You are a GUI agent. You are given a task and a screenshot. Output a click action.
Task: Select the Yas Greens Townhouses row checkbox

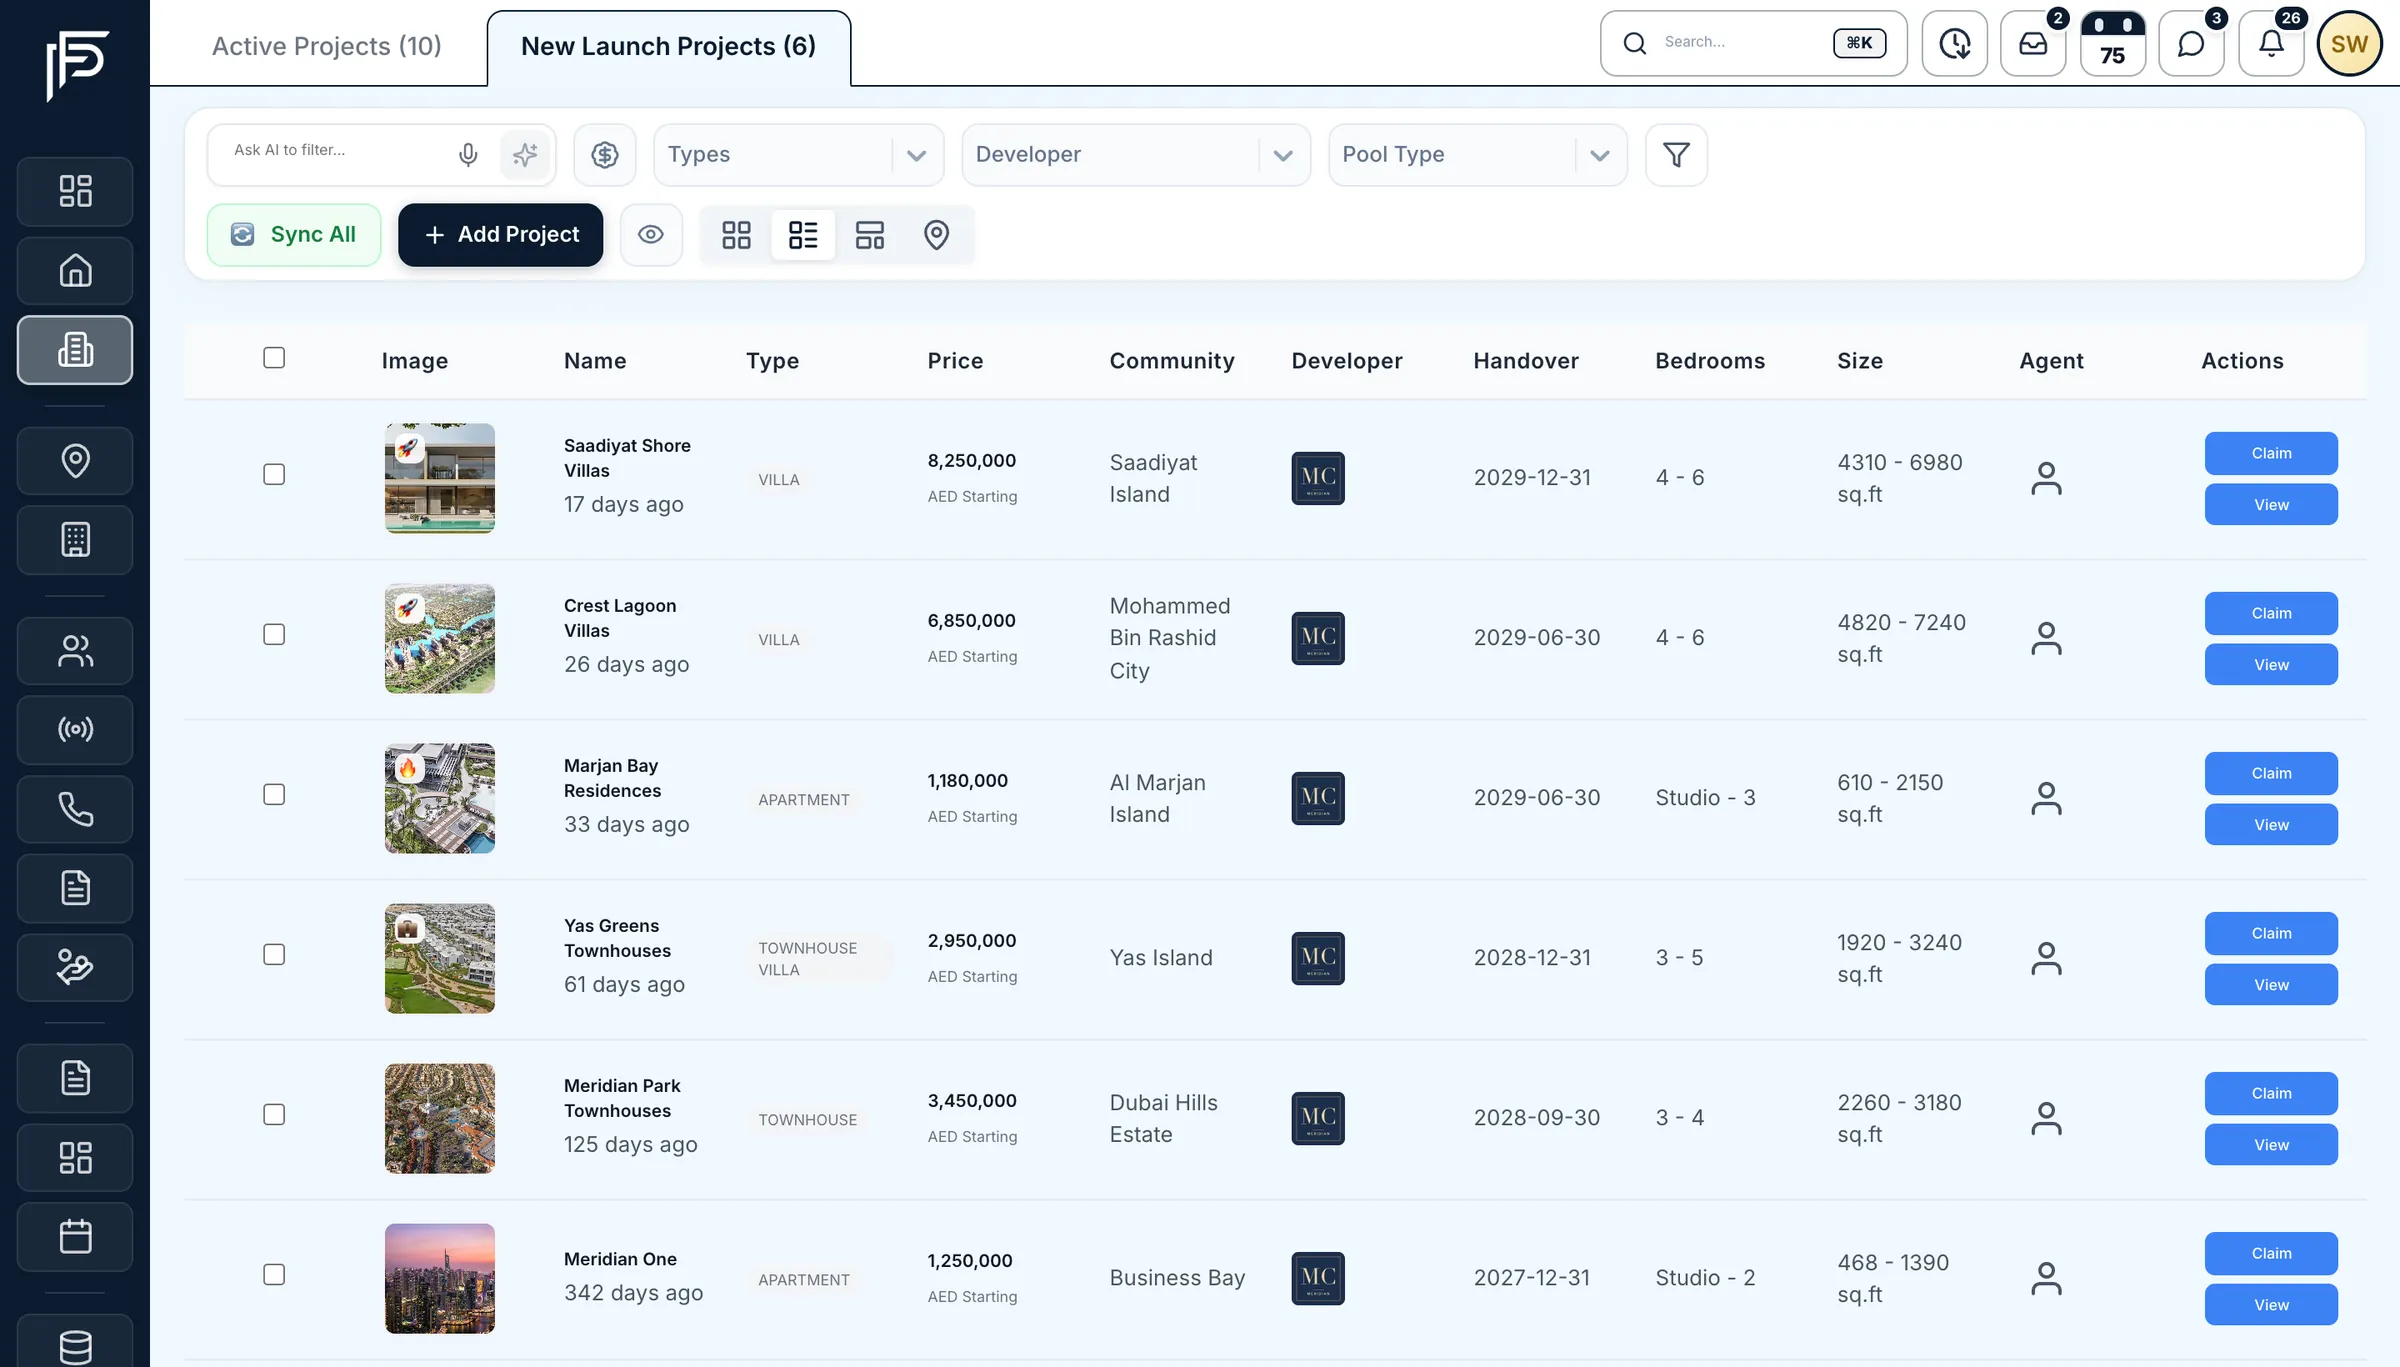[274, 954]
